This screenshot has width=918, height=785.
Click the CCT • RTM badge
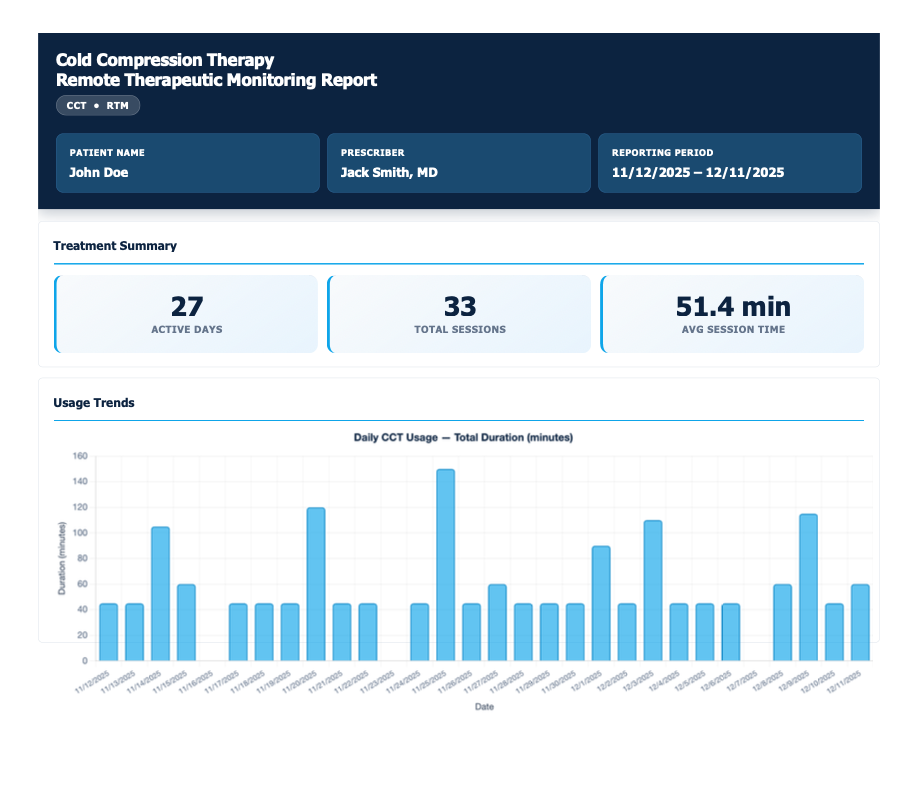coord(98,105)
